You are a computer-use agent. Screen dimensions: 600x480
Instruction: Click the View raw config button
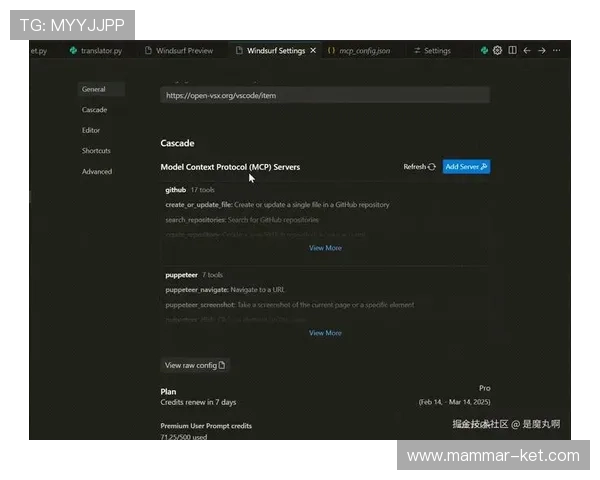196,365
